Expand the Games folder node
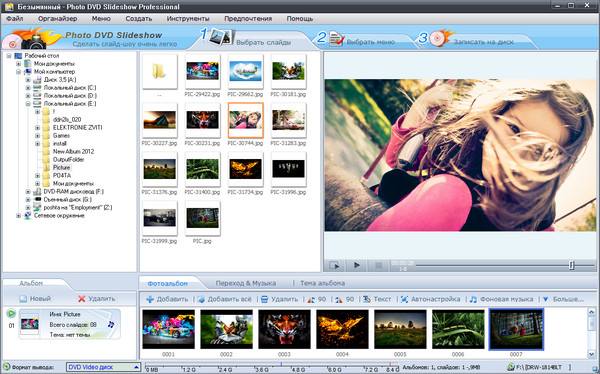This screenshot has width=600, height=374. [38, 136]
